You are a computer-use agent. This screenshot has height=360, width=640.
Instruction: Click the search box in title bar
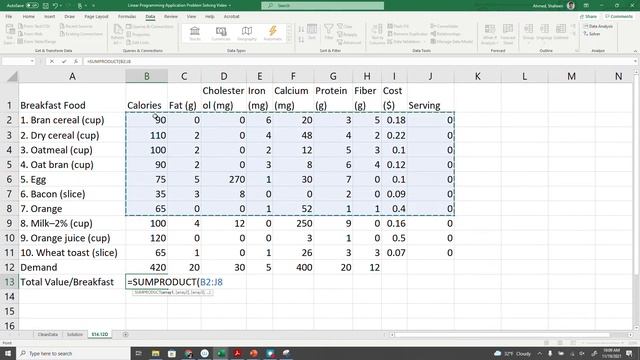[322, 6]
